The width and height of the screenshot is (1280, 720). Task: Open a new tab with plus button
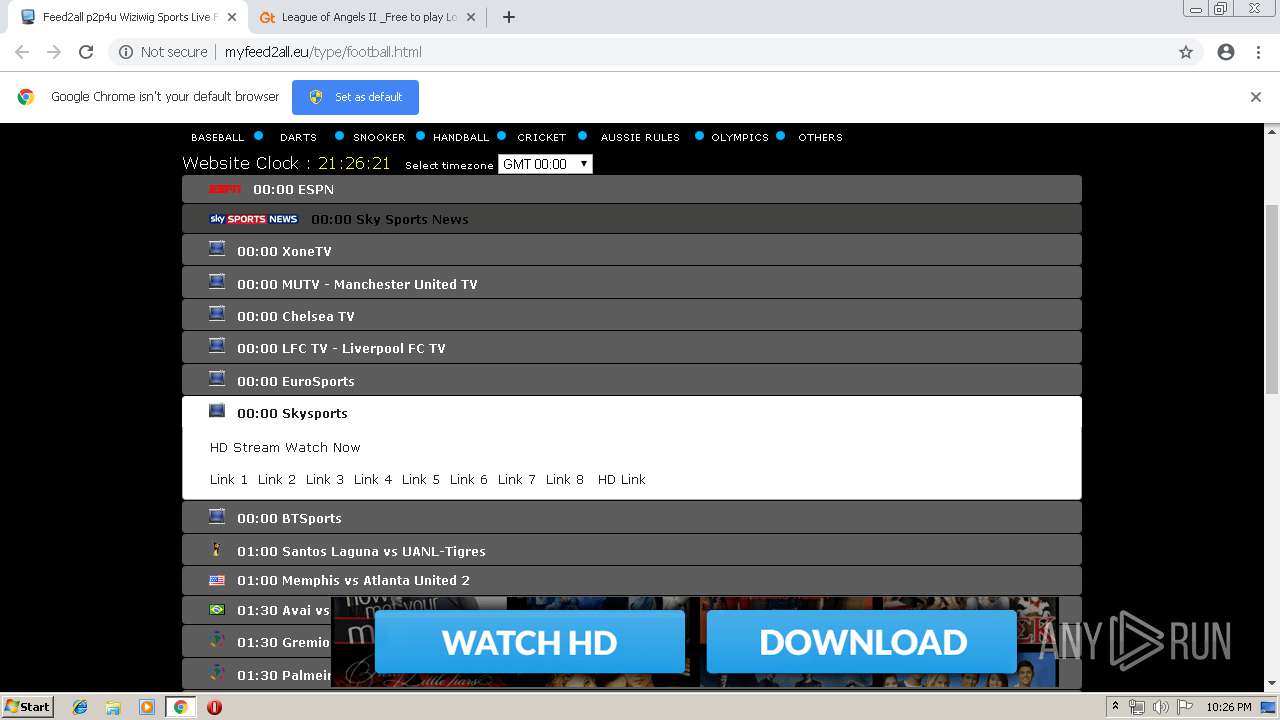508,17
